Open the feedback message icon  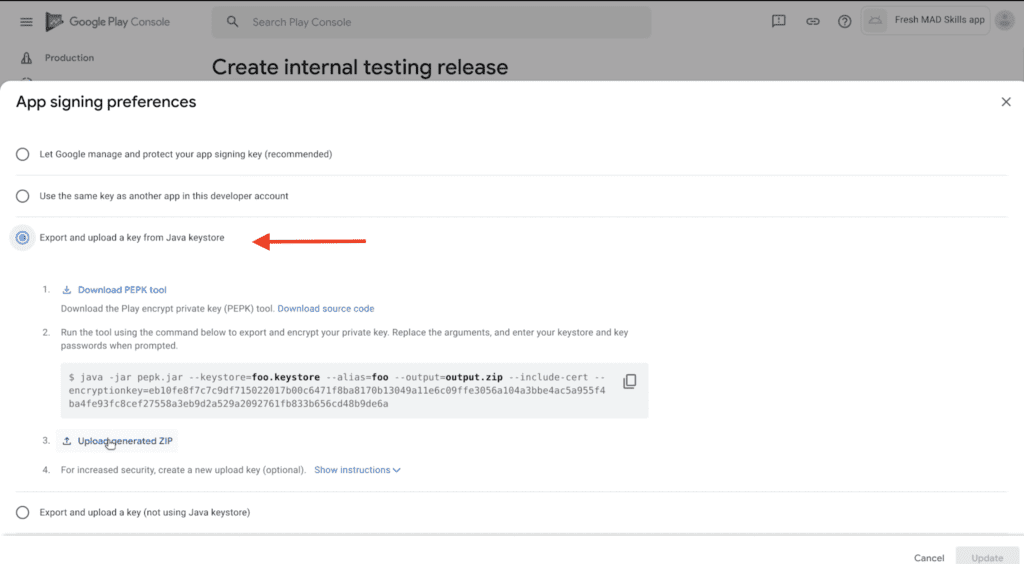tap(778, 22)
